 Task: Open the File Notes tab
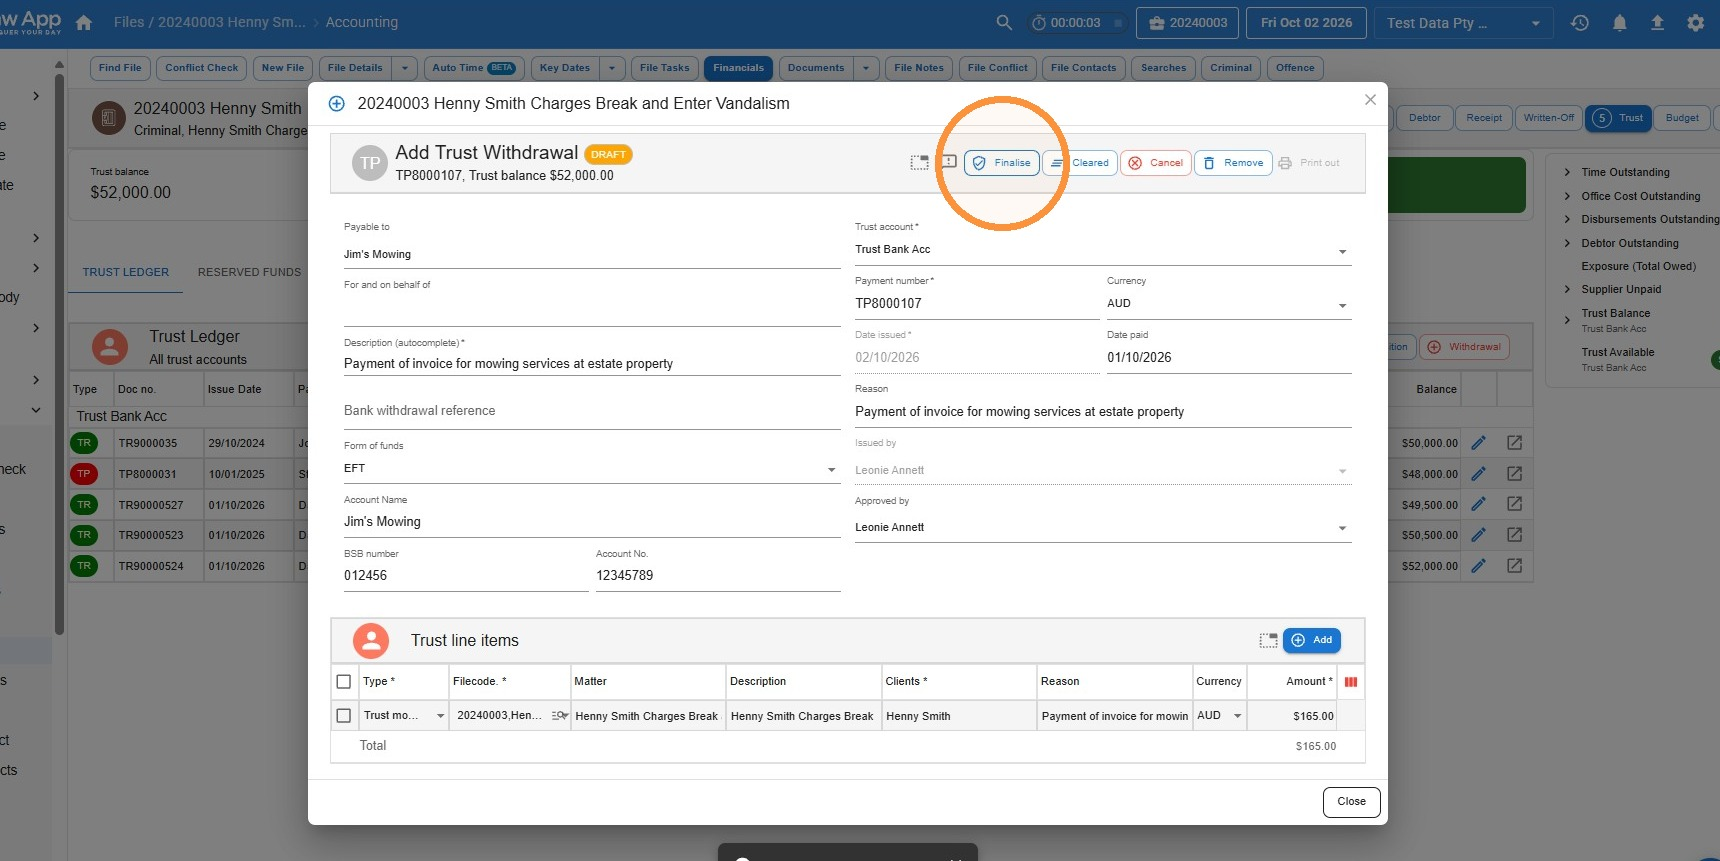click(x=919, y=68)
